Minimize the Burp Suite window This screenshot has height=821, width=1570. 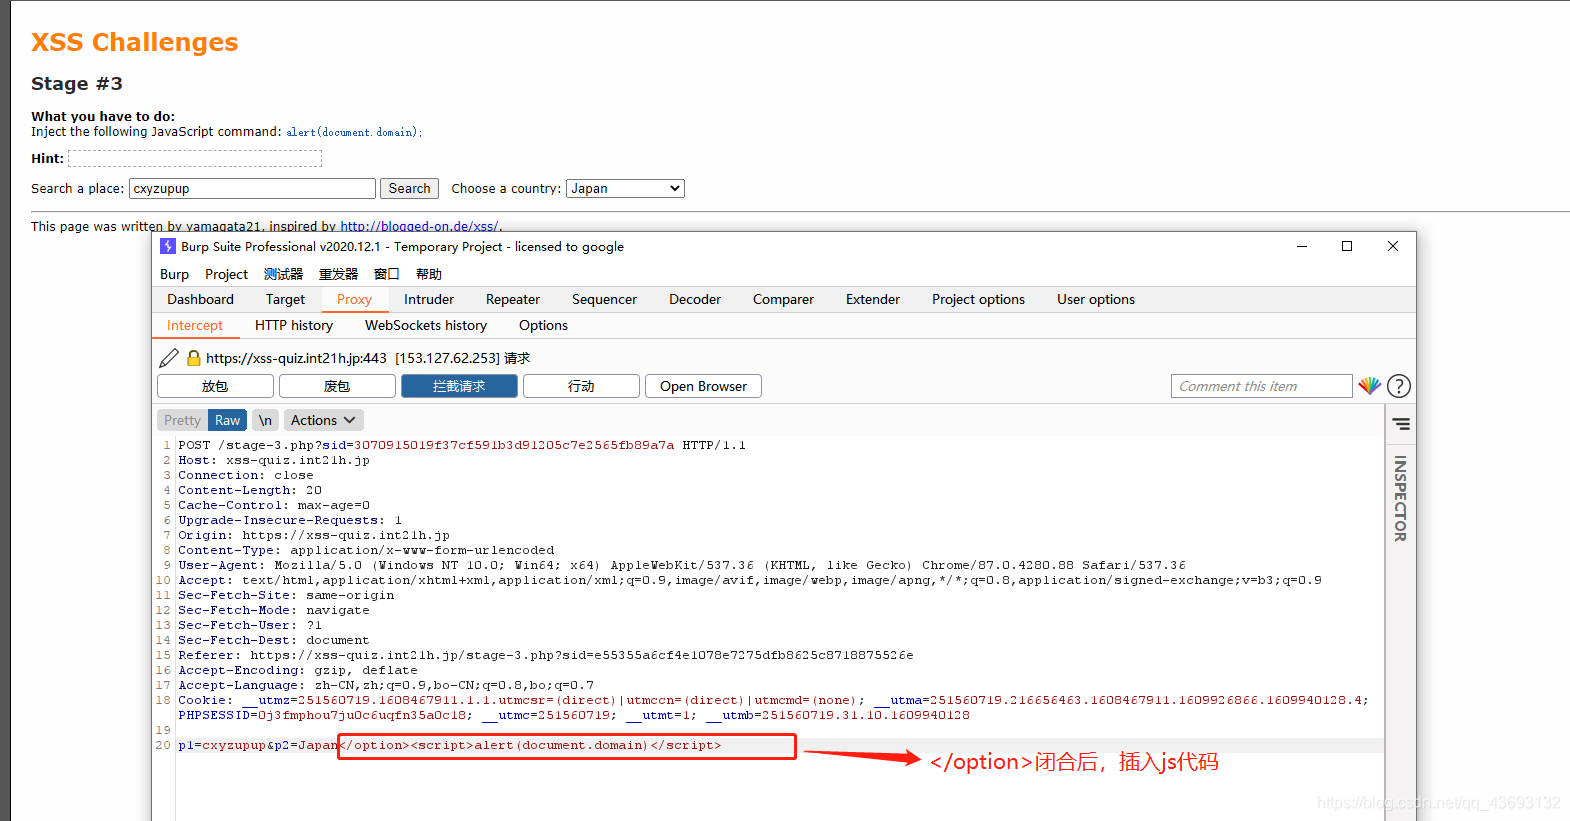pyautogui.click(x=1302, y=246)
